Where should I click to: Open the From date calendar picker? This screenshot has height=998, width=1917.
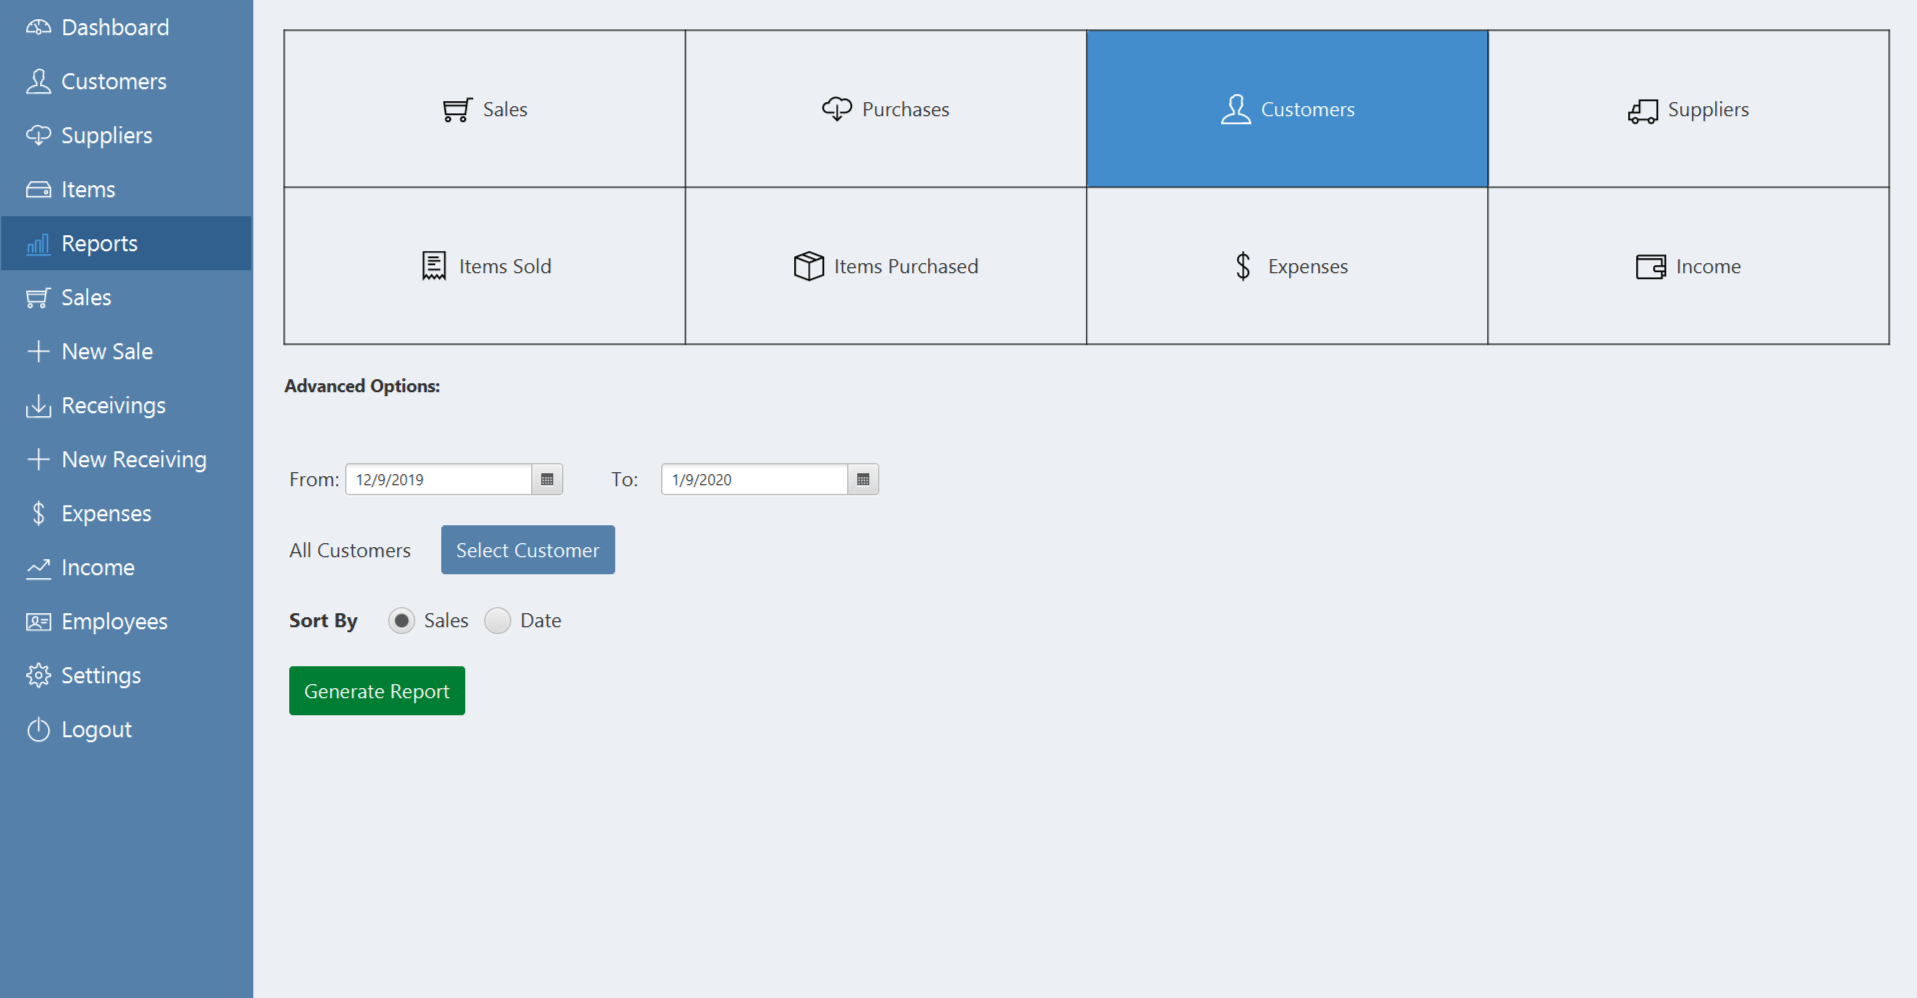coord(547,480)
